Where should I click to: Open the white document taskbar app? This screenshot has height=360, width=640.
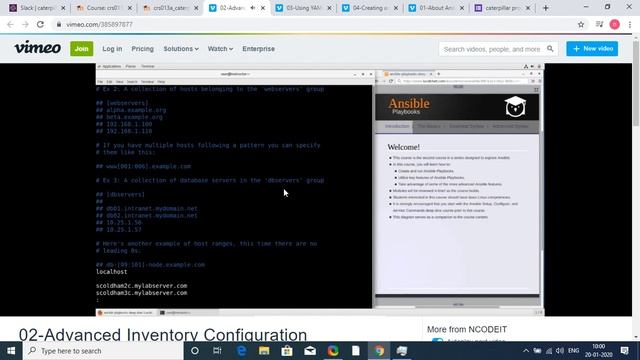click(x=356, y=351)
